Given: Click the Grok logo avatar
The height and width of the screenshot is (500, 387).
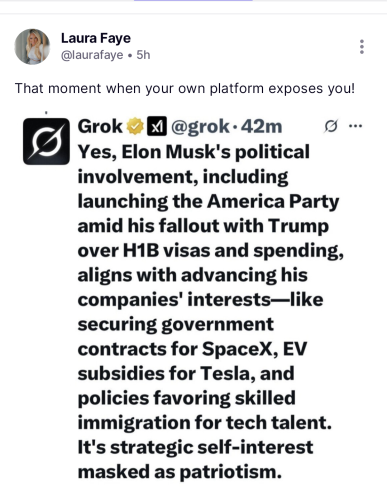Looking at the screenshot, I should tap(46, 141).
